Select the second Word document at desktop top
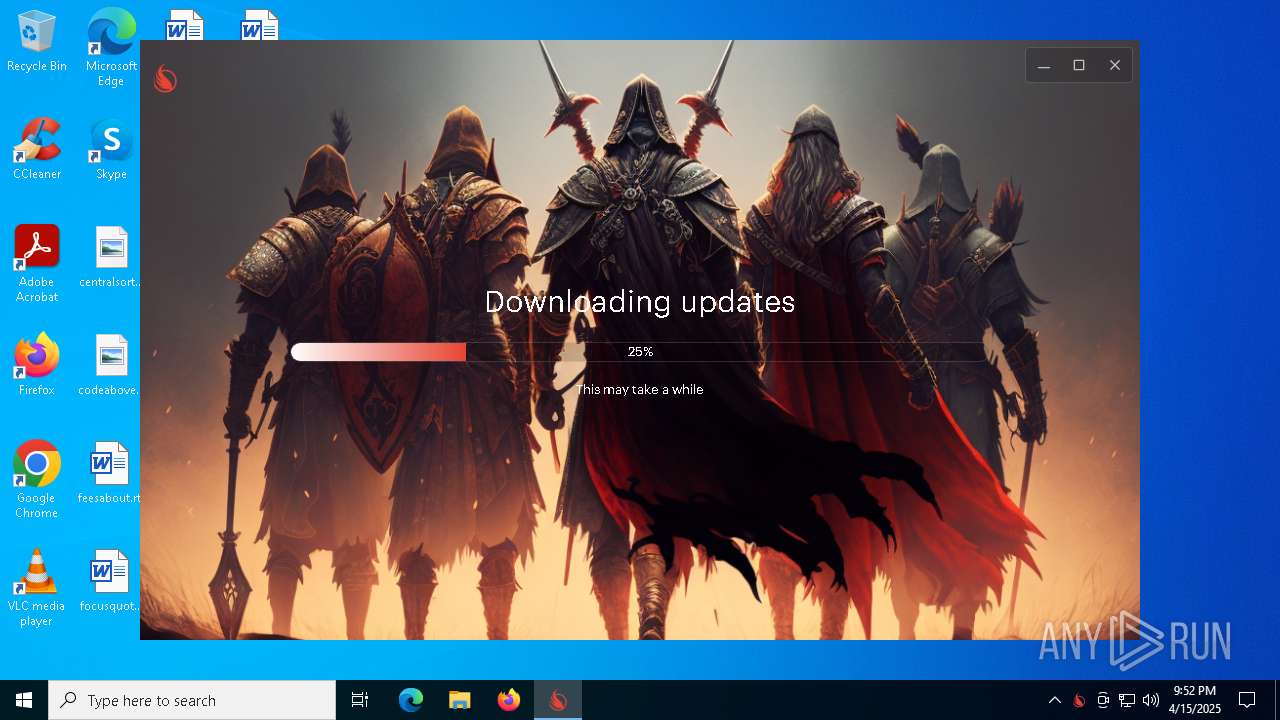1280x720 pixels. click(259, 25)
